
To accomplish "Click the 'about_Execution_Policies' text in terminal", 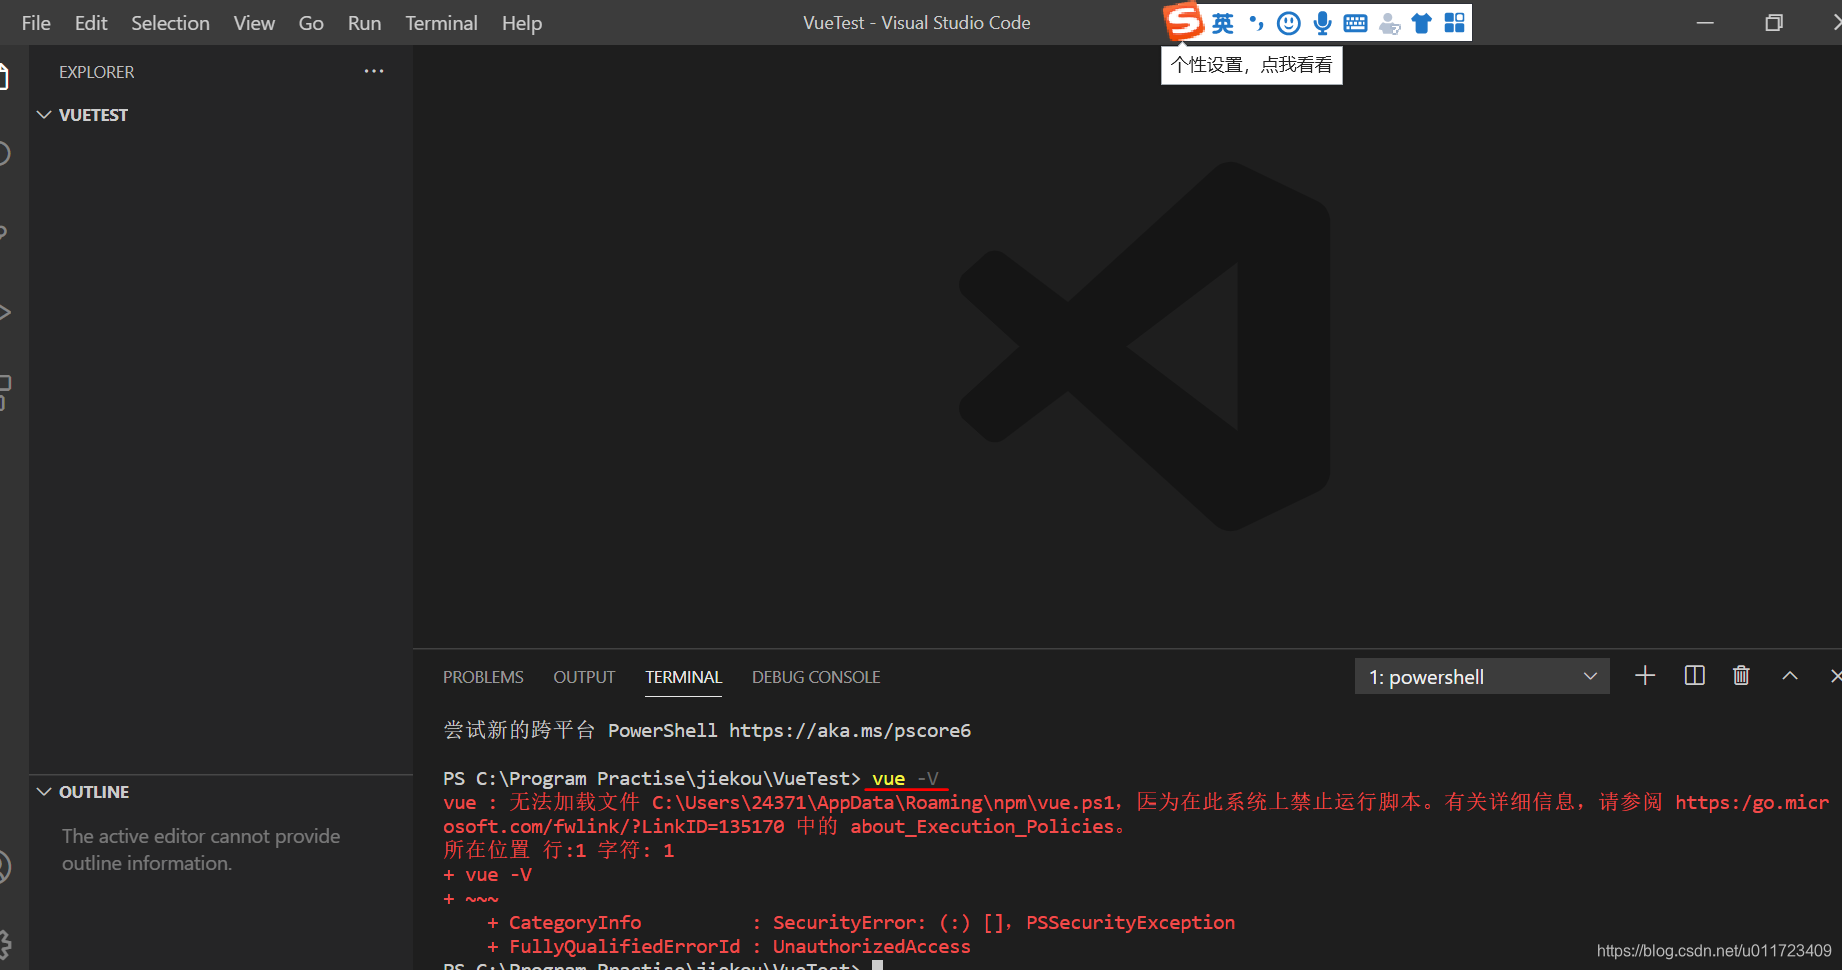I will (x=982, y=827).
